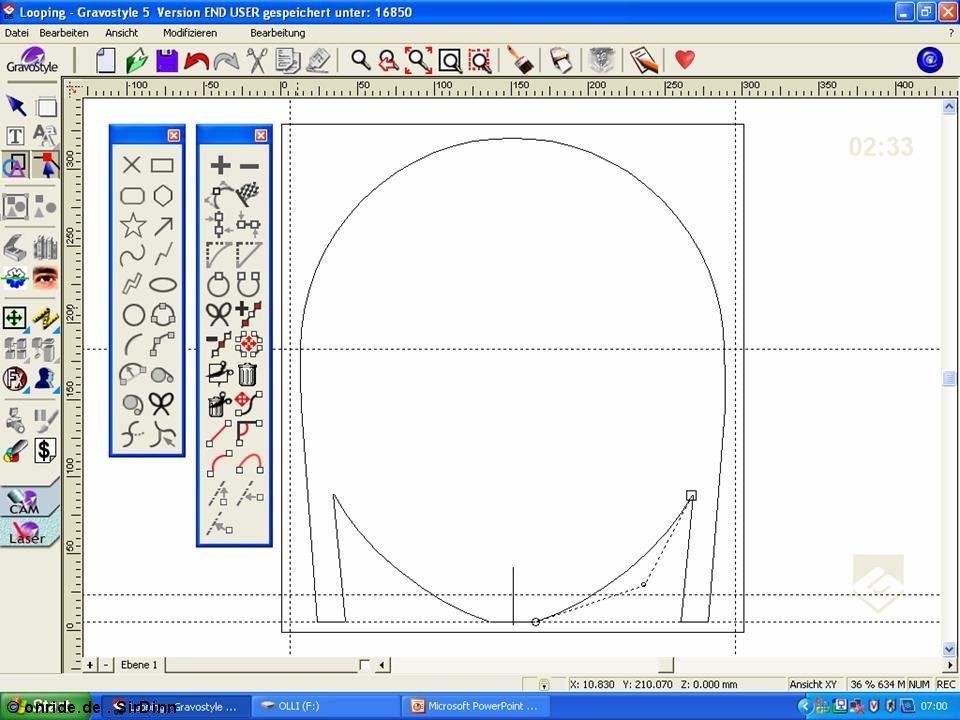Click the gray Redo arrow icon

[227, 61]
